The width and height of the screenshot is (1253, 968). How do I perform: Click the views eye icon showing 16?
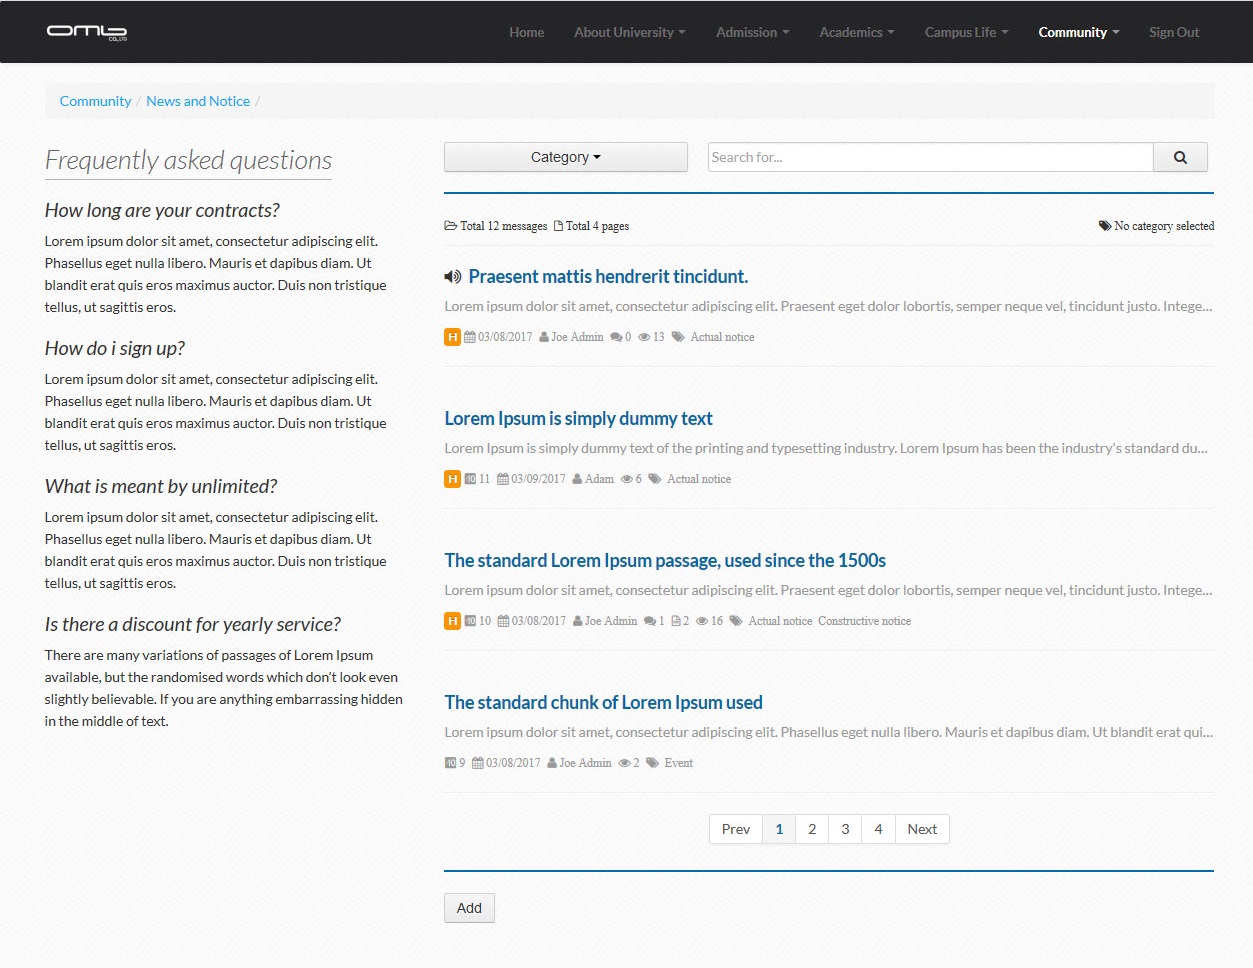coord(702,621)
